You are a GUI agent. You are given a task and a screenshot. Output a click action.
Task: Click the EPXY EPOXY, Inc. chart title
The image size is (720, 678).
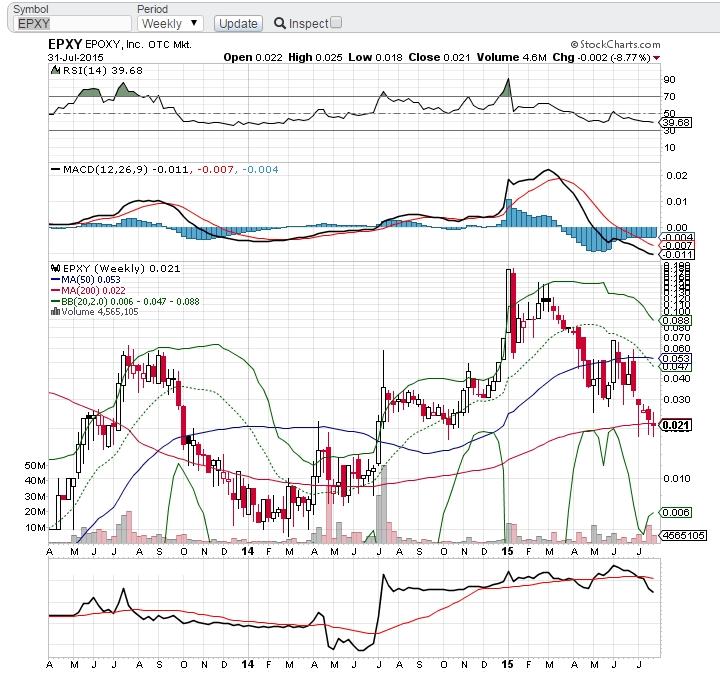(x=120, y=45)
